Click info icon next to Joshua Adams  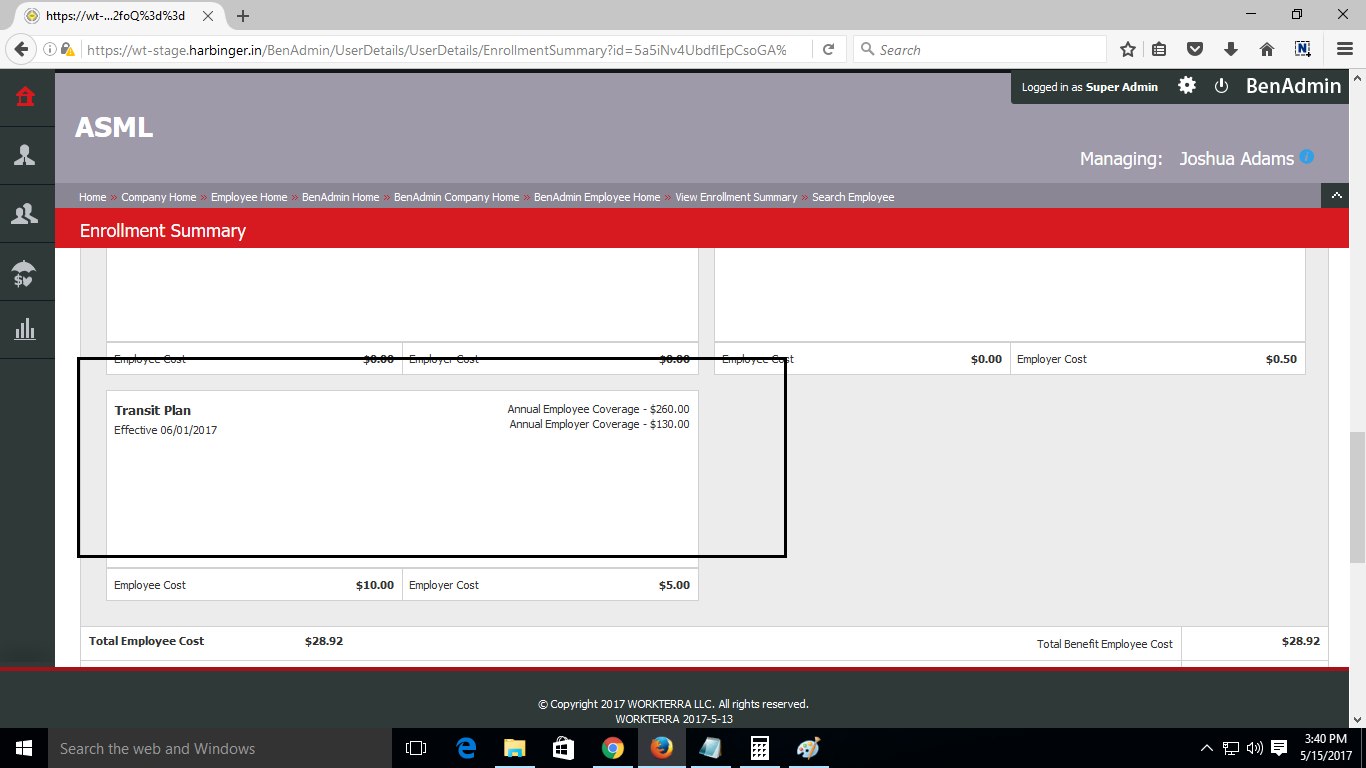pyautogui.click(x=1306, y=157)
